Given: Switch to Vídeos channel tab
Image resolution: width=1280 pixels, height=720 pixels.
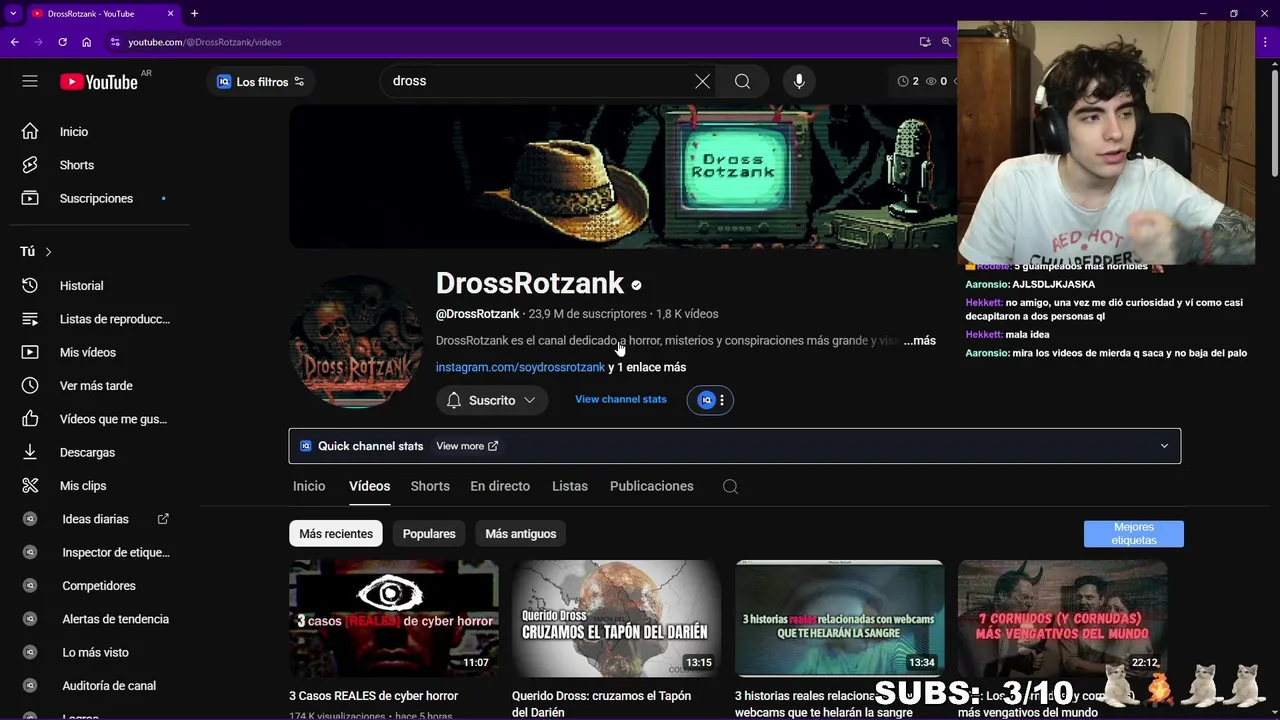Looking at the screenshot, I should [369, 486].
